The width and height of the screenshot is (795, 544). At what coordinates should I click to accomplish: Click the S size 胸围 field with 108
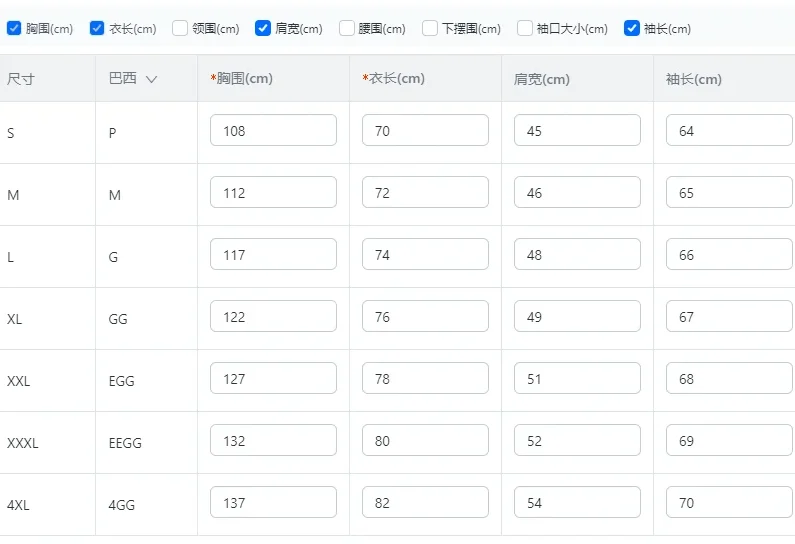coord(273,130)
